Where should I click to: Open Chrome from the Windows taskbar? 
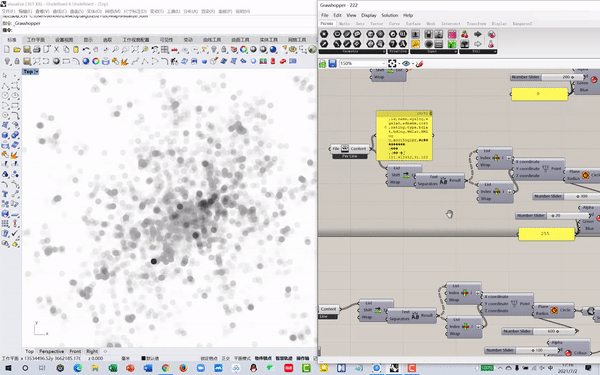point(165,368)
